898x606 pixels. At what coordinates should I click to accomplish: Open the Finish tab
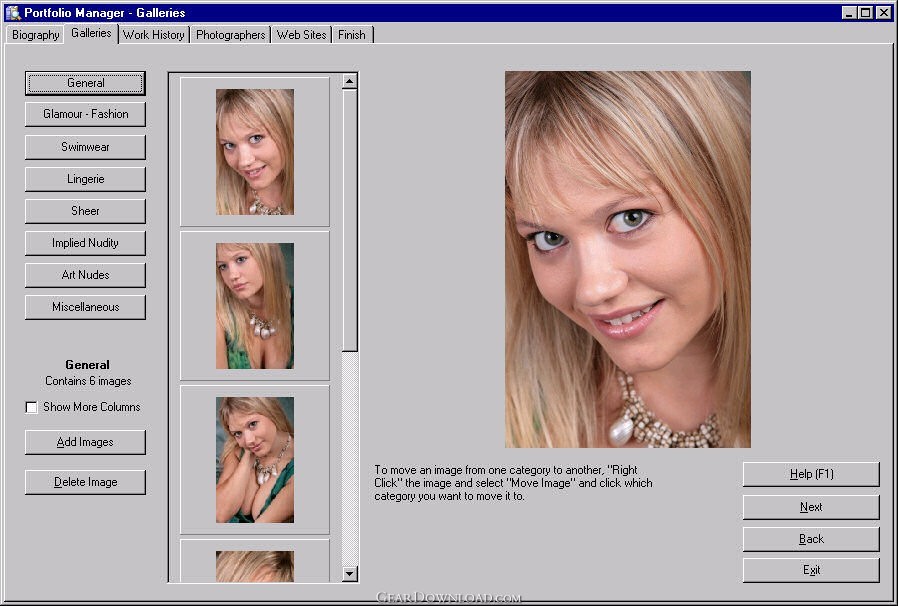tap(351, 35)
